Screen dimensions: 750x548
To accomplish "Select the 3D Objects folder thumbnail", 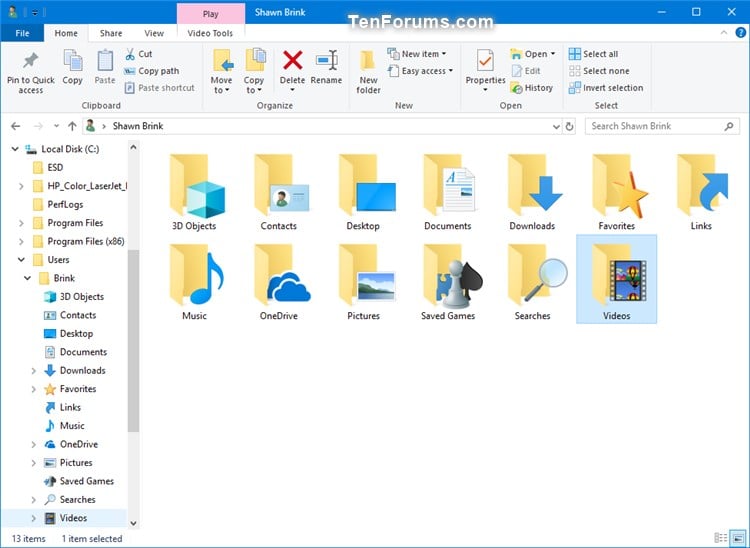I will click(197, 186).
